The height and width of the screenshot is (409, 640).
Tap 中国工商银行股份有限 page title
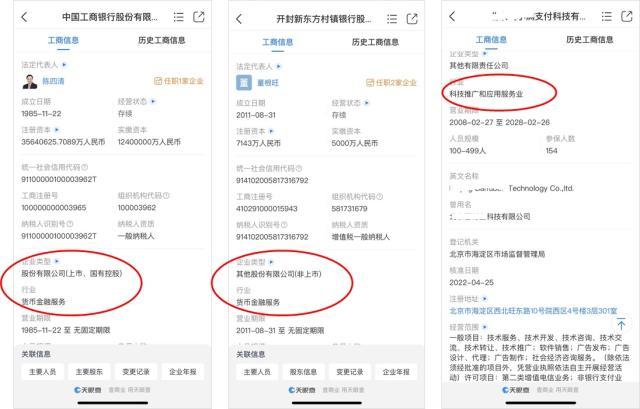click(x=110, y=17)
